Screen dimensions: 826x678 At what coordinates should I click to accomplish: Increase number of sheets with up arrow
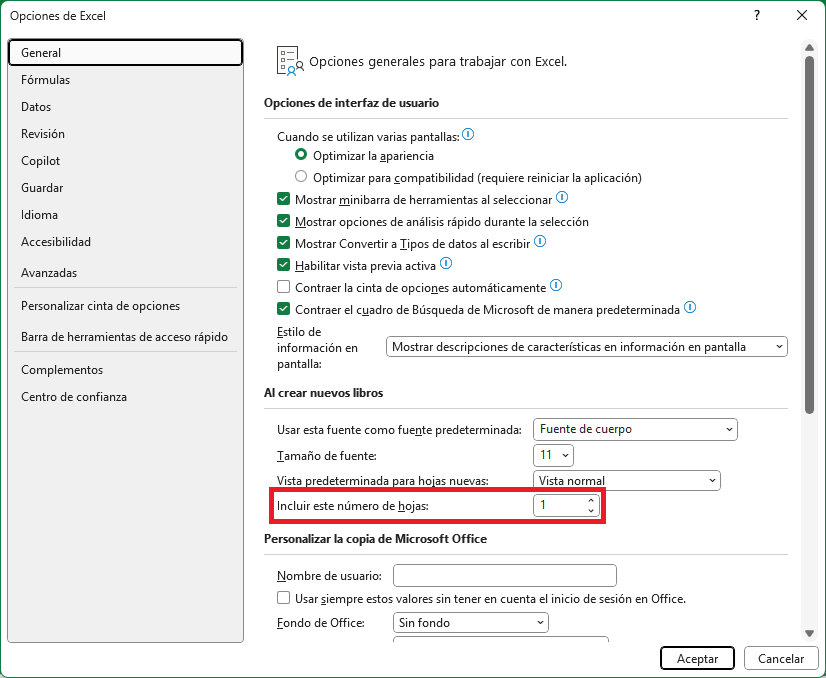591,500
